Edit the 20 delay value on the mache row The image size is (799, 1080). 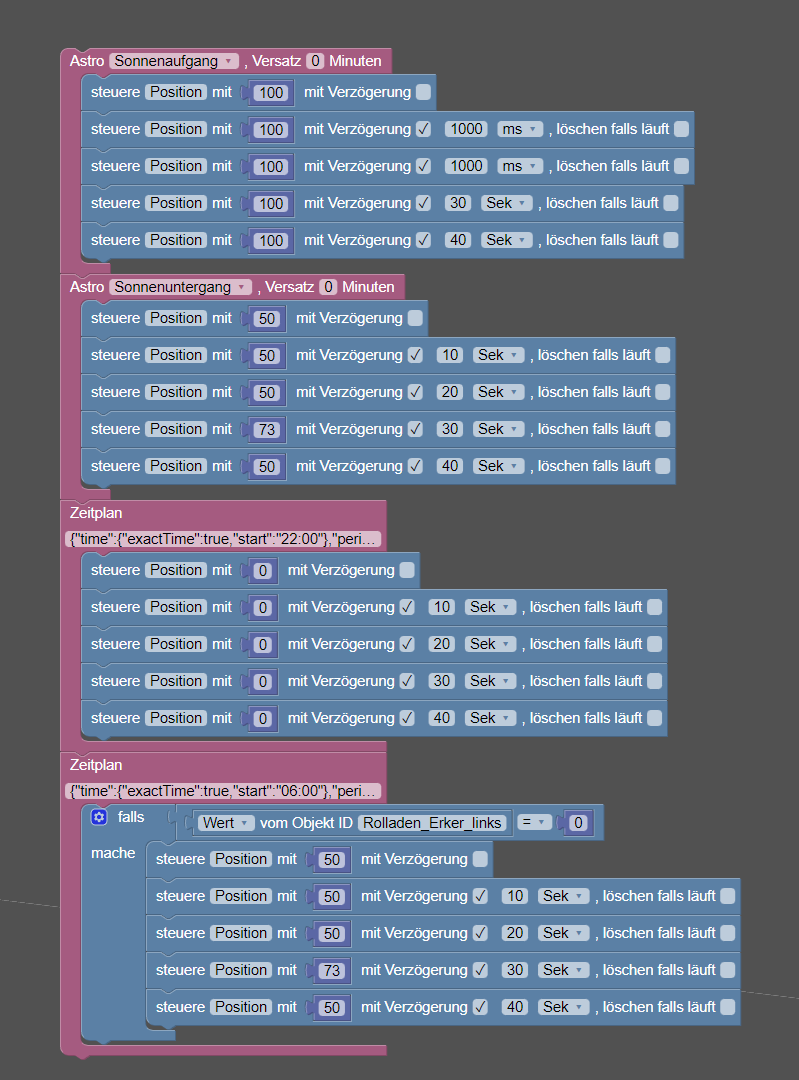(515, 933)
